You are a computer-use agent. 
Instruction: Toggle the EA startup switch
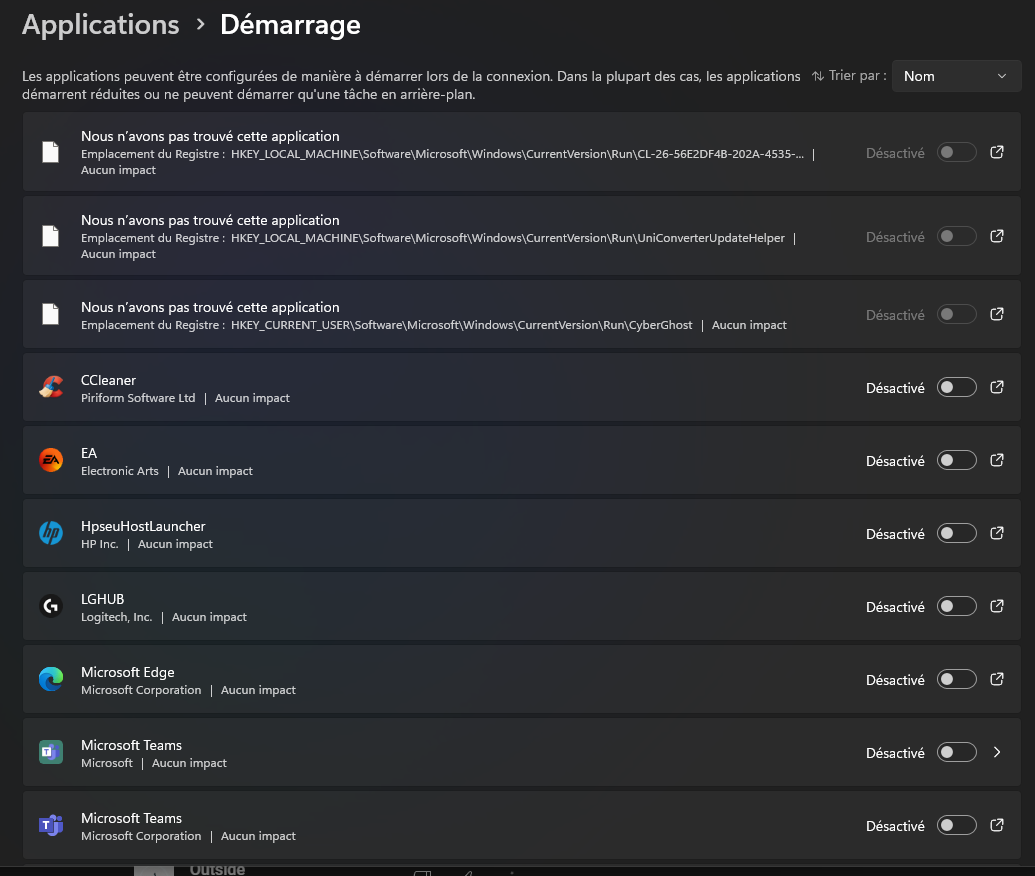pyautogui.click(x=956, y=460)
